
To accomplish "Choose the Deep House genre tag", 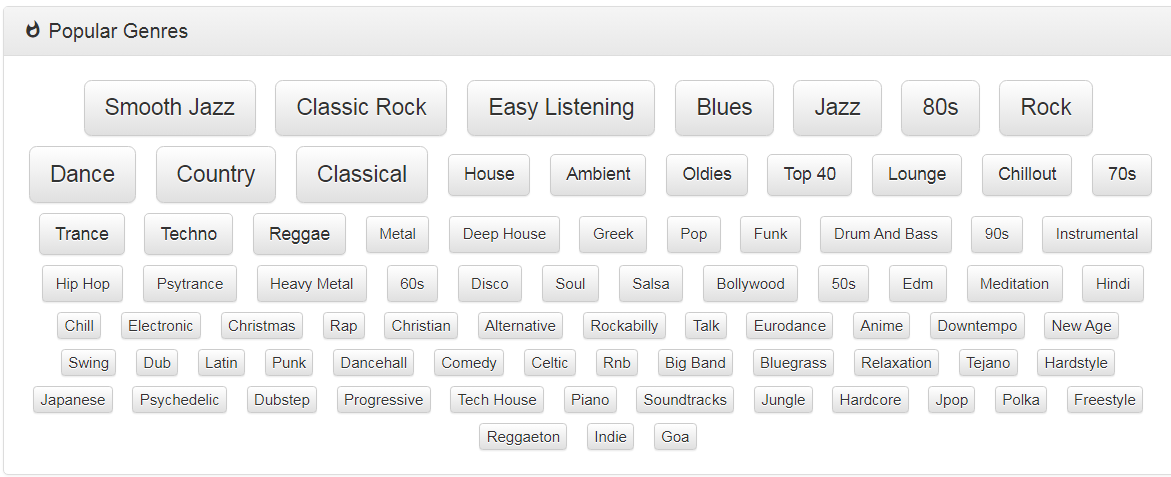I will (x=504, y=234).
